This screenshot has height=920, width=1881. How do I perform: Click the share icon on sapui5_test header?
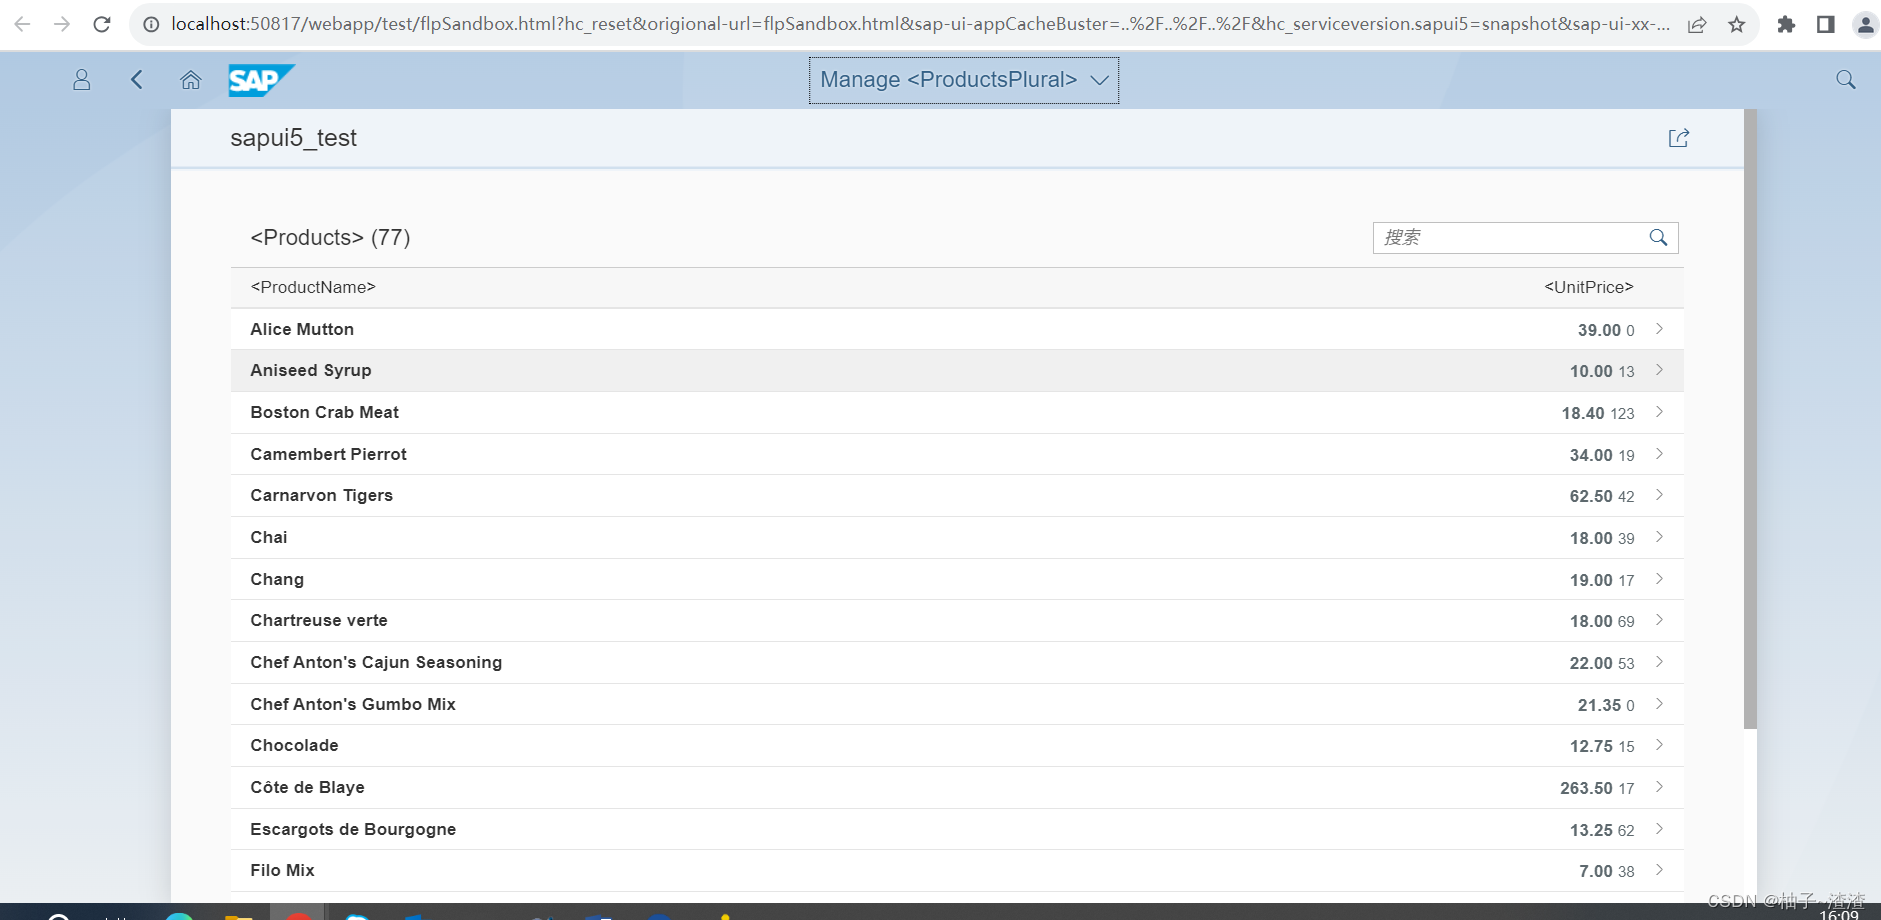[x=1680, y=138]
